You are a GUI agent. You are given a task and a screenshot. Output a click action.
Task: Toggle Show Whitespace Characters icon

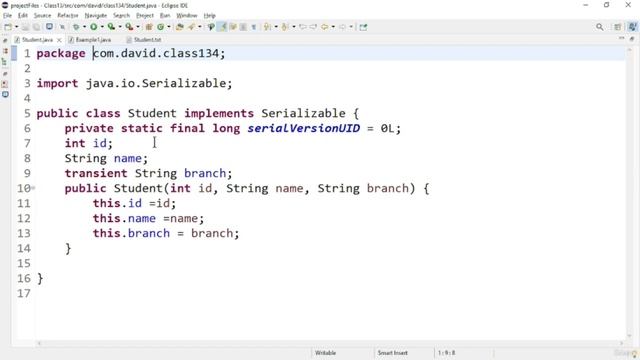(x=254, y=27)
